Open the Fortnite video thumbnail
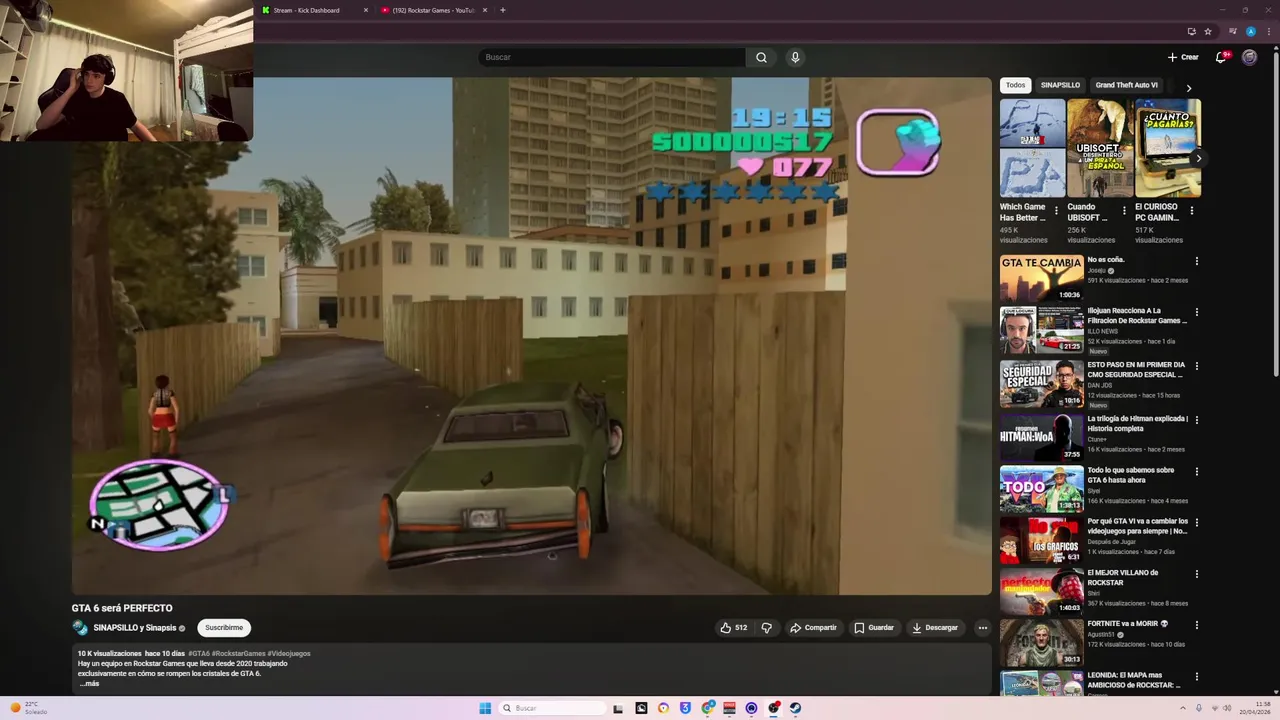Viewport: 1280px width, 720px height. click(1041, 642)
